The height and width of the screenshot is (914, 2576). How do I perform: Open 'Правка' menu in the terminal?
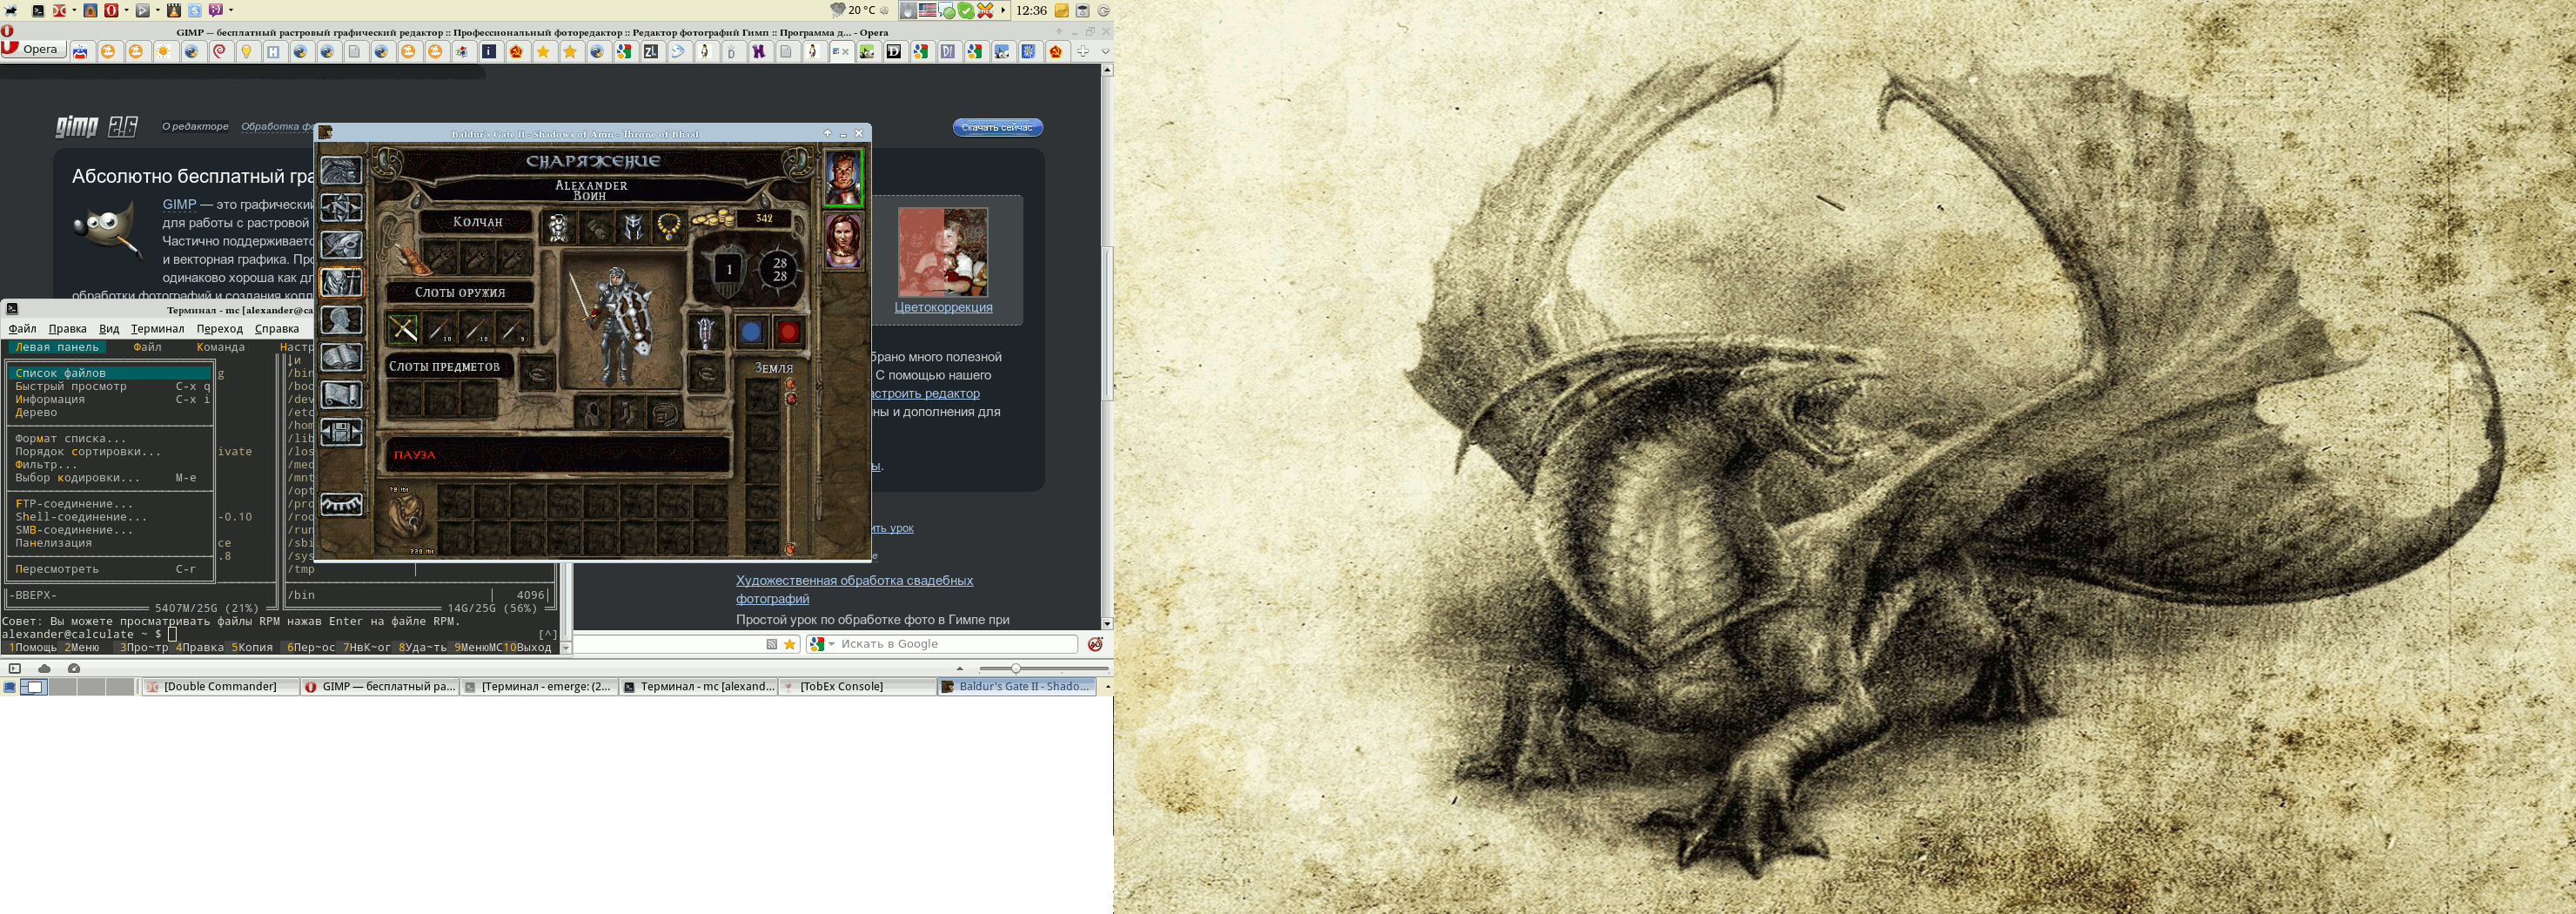[67, 329]
